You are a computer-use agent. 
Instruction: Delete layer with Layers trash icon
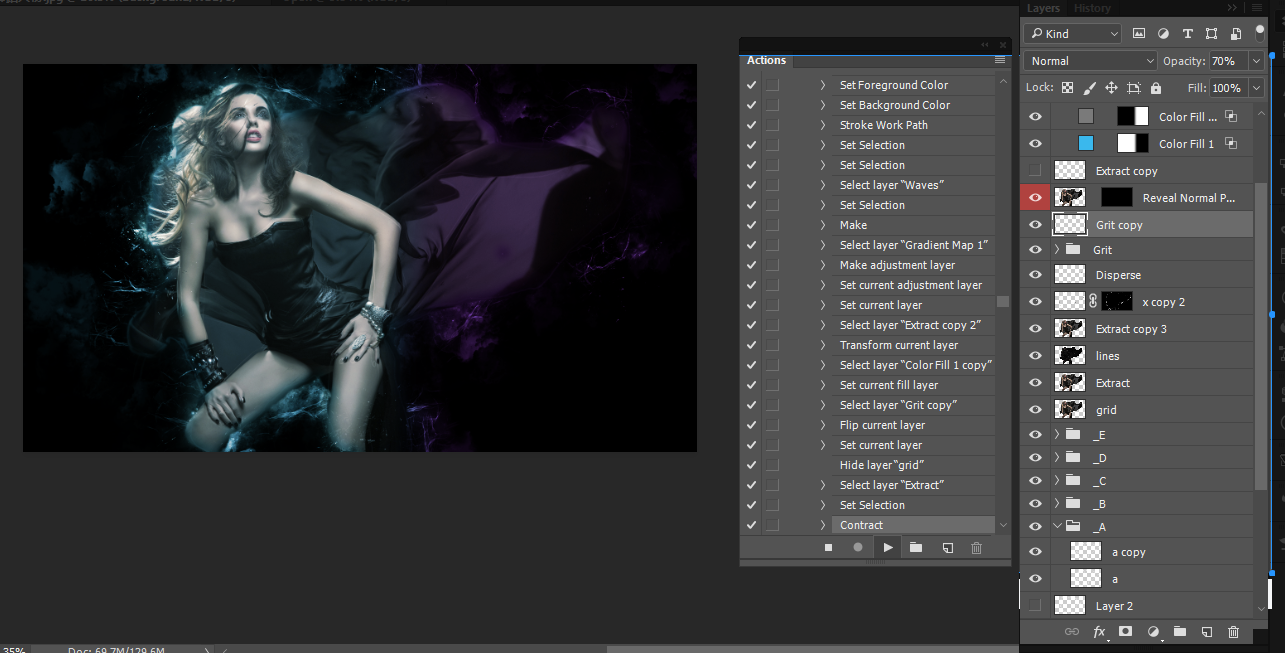point(1234,632)
